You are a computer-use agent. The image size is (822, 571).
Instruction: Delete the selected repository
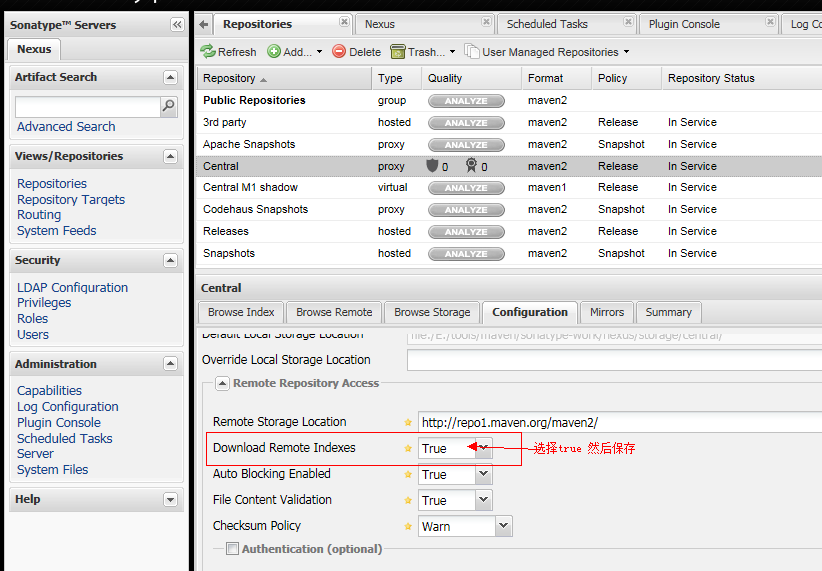tap(356, 52)
